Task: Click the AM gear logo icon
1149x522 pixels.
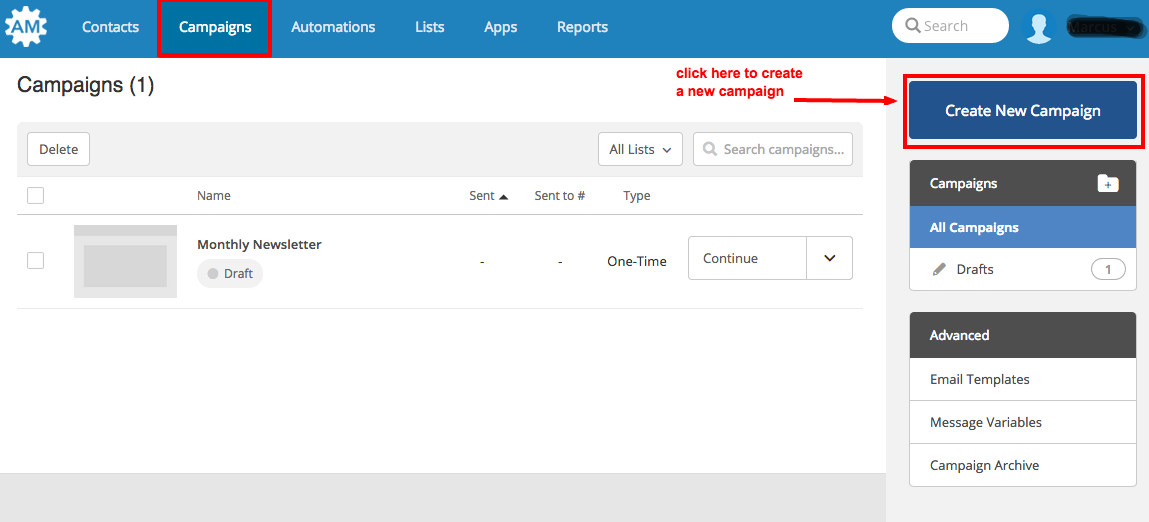Action: 26,26
